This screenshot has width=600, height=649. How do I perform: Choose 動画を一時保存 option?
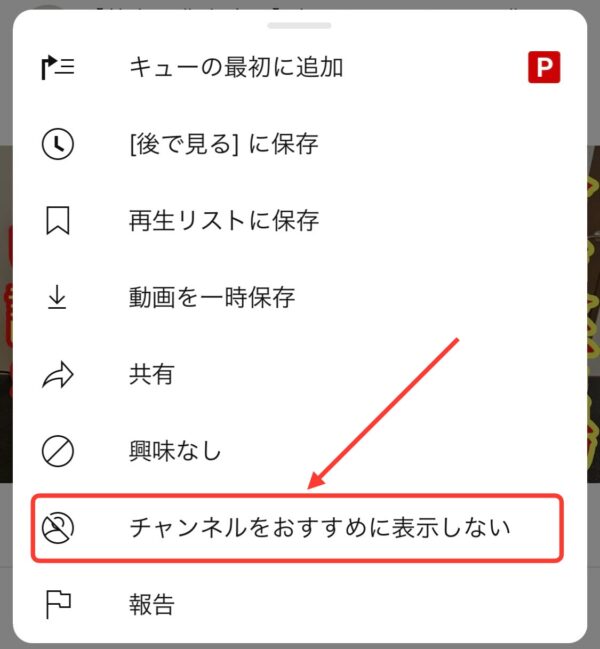click(299, 297)
